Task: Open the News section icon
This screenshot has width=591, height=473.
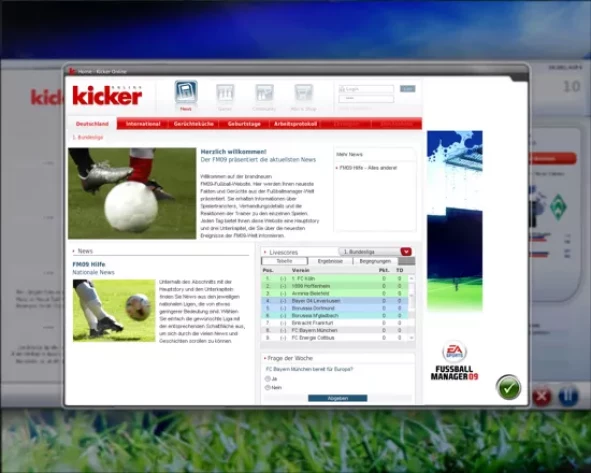Action: [186, 92]
